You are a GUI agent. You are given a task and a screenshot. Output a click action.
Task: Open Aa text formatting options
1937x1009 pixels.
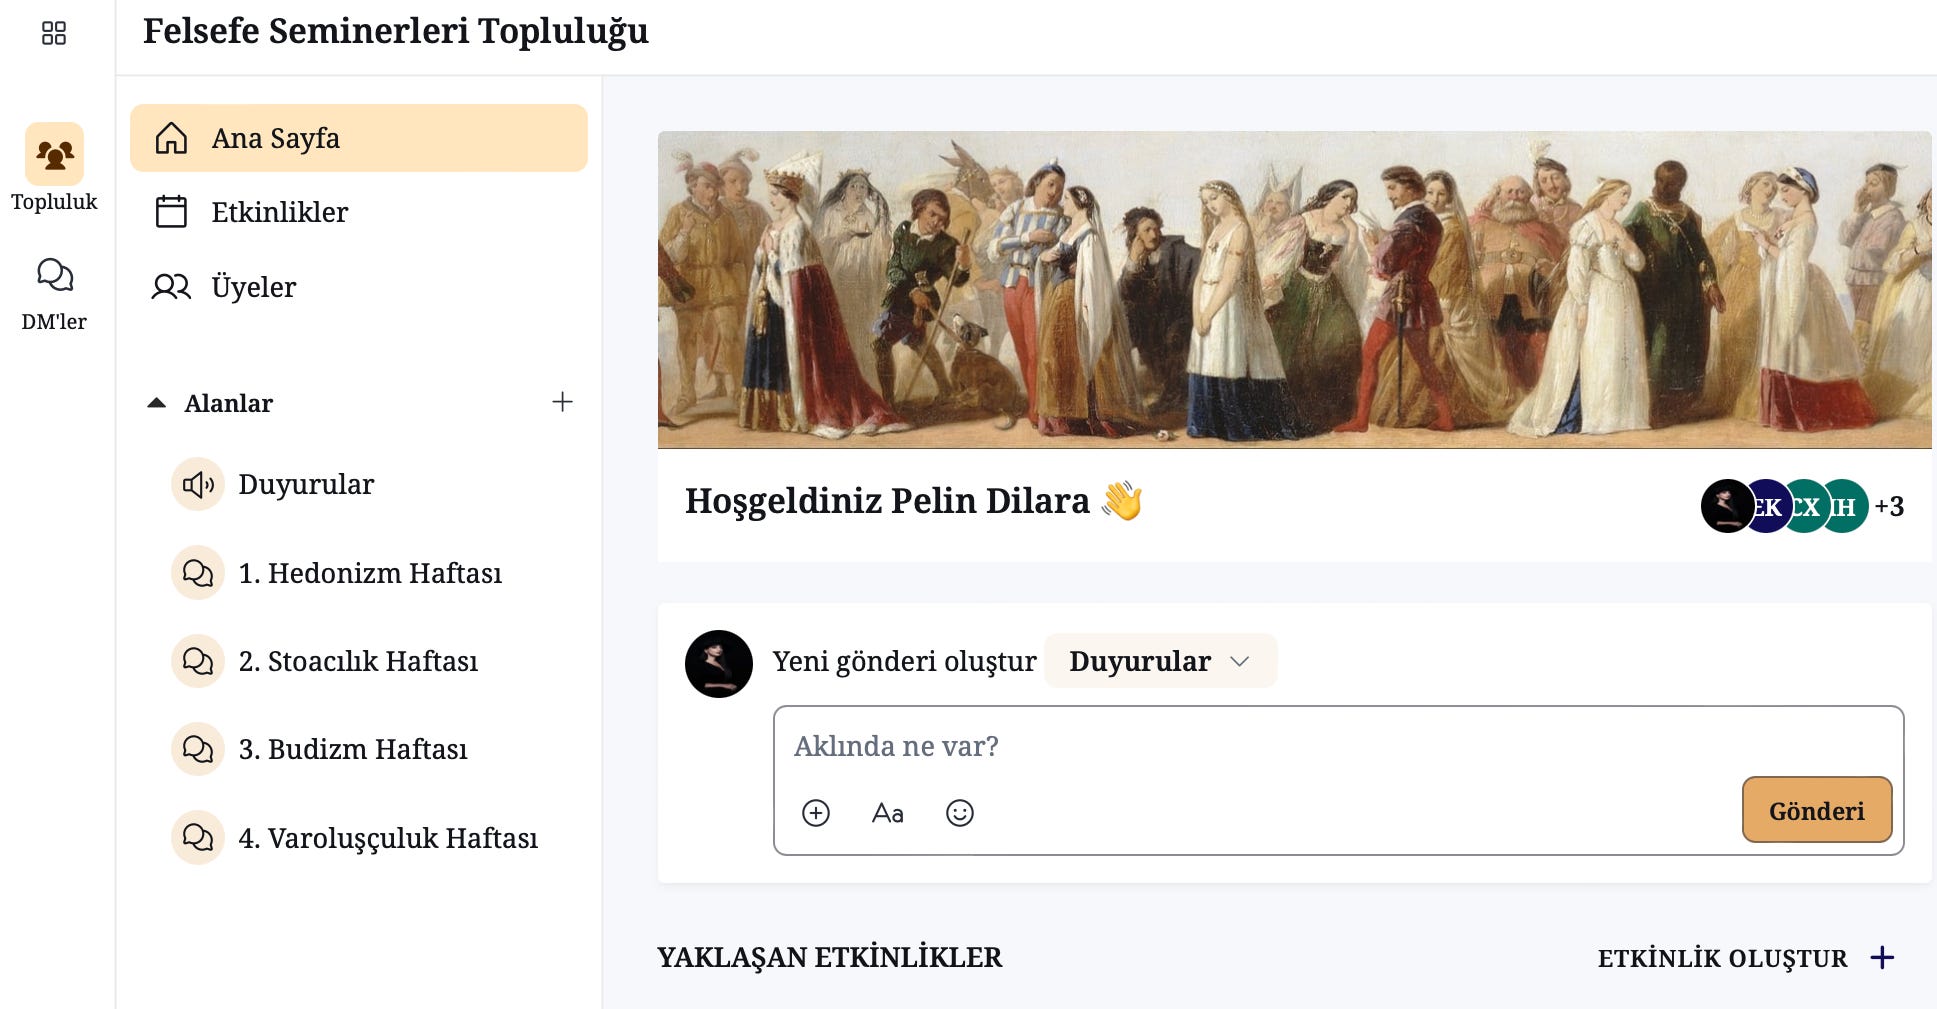point(887,813)
